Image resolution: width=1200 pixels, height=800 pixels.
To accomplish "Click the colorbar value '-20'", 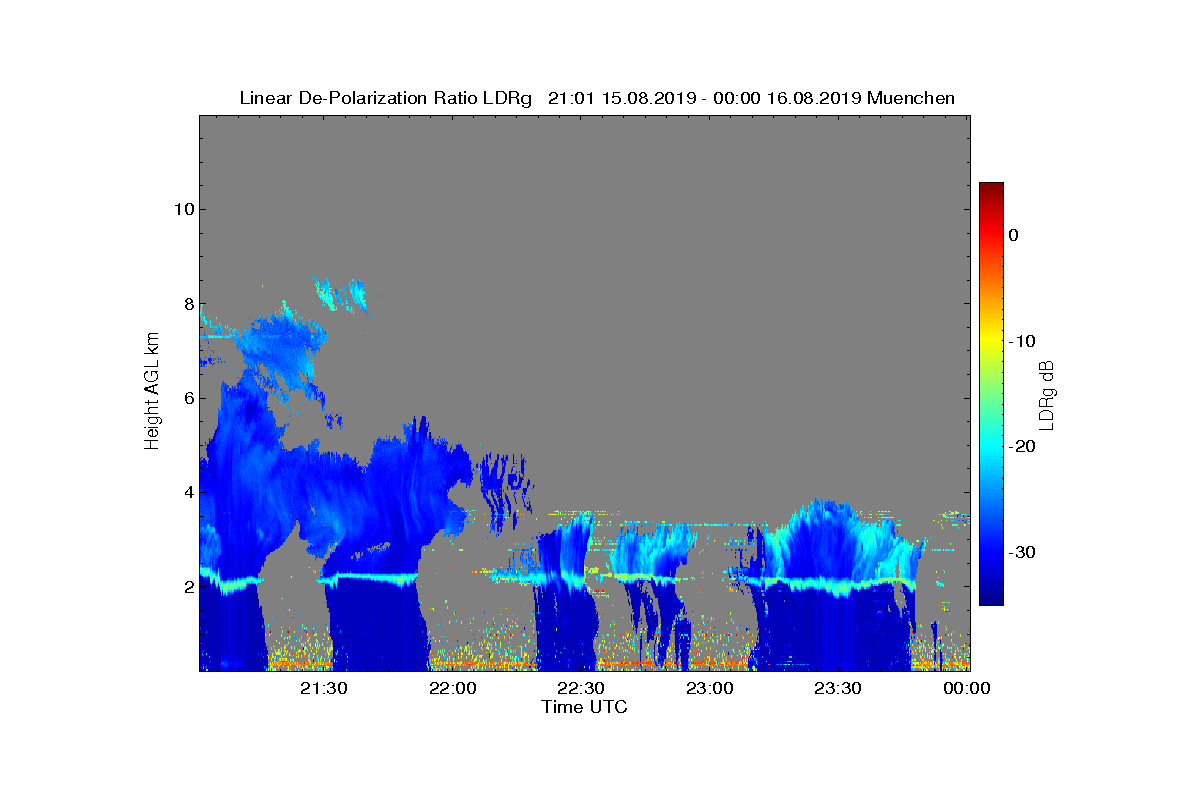I will 1022,447.
